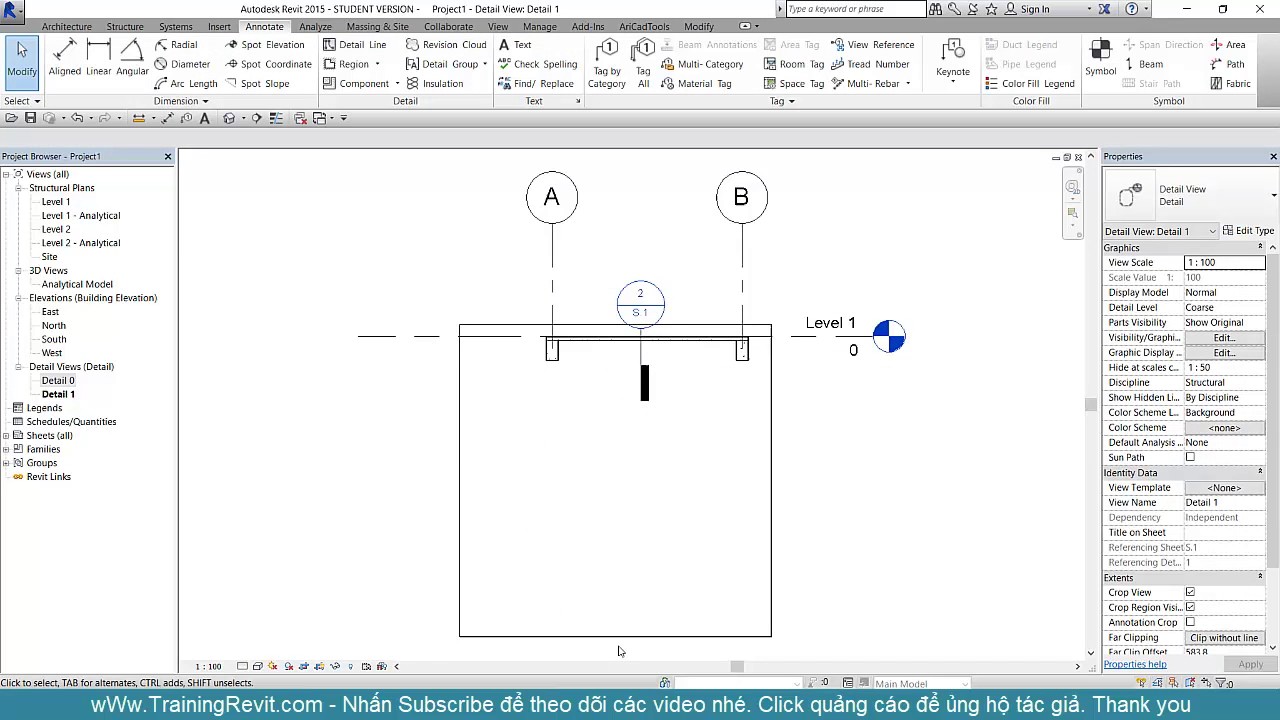Screen dimensions: 1280x720
Task: Start the Detail Line tool
Action: tap(355, 45)
